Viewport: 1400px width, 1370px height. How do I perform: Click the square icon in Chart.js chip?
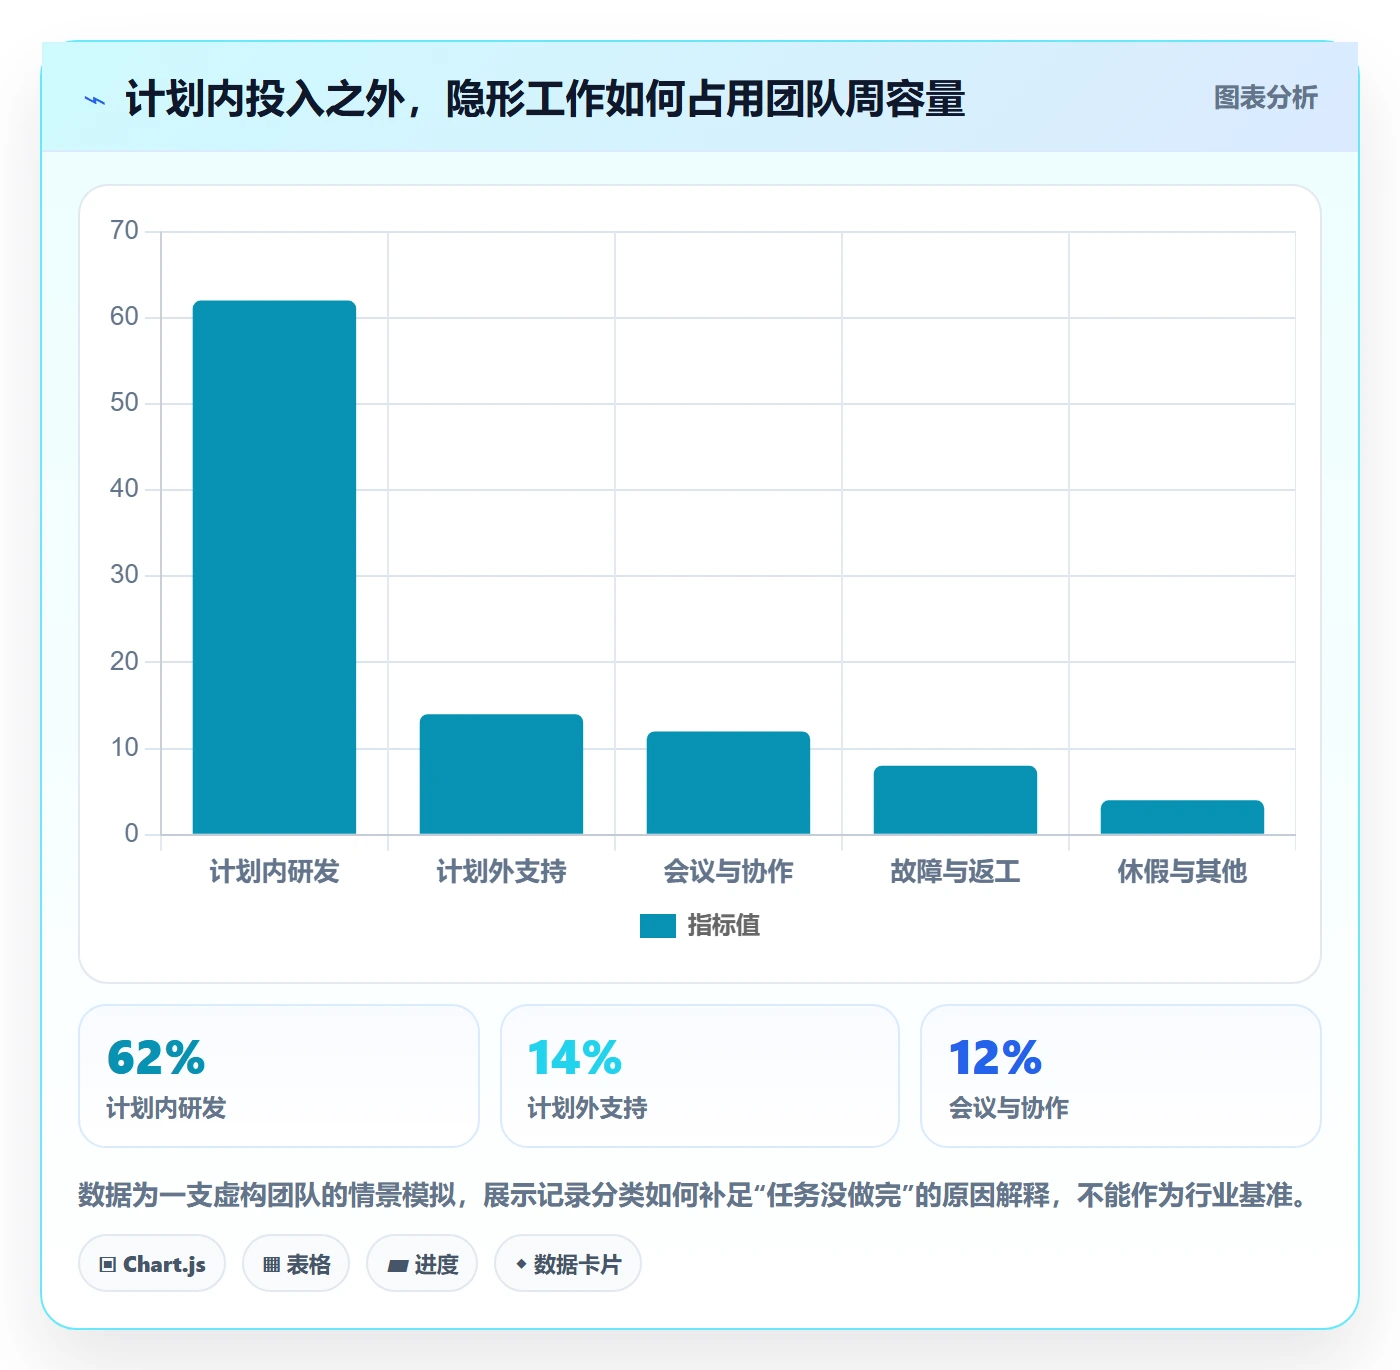(x=108, y=1265)
